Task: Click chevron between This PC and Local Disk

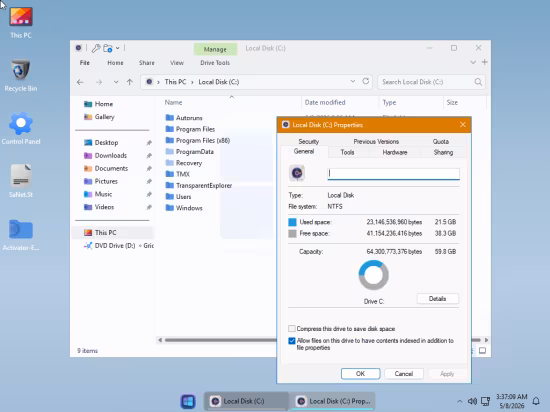Action: click(192, 82)
